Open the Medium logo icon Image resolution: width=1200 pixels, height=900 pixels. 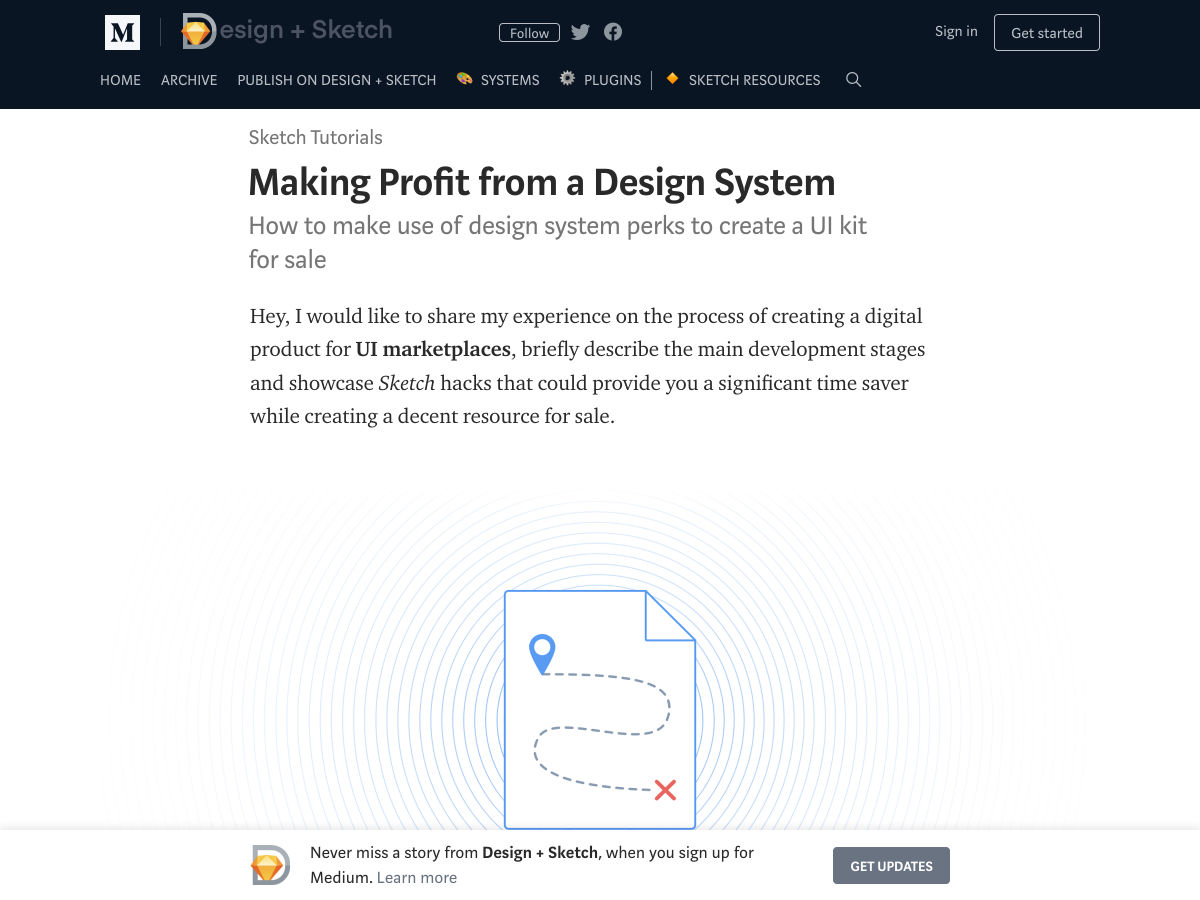pos(122,32)
